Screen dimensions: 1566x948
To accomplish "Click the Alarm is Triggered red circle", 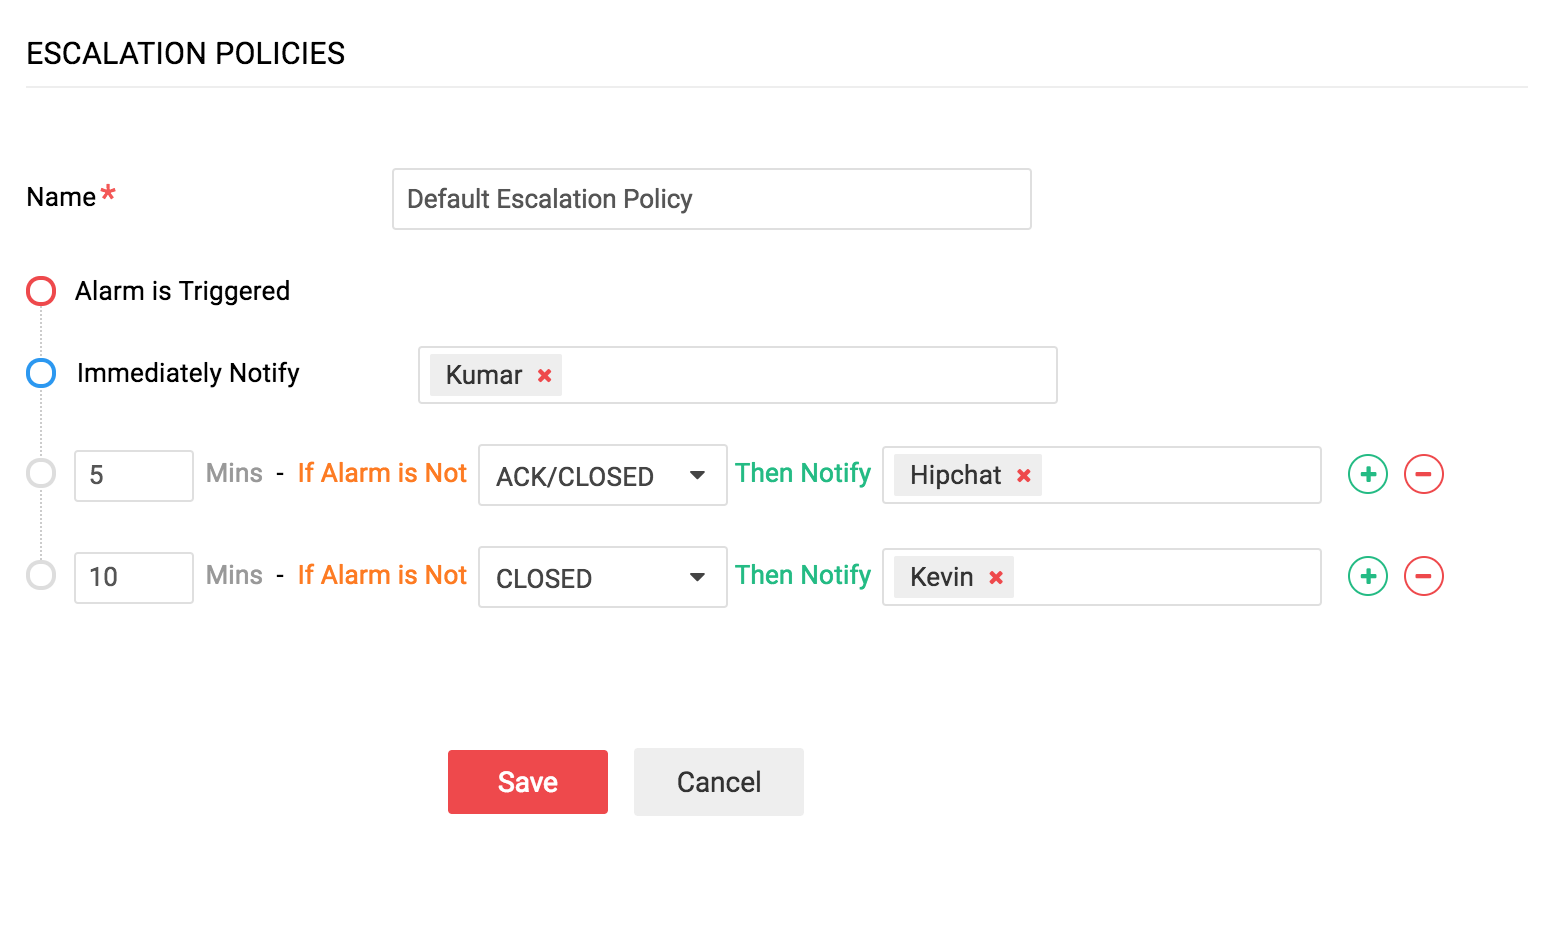I will [x=41, y=291].
